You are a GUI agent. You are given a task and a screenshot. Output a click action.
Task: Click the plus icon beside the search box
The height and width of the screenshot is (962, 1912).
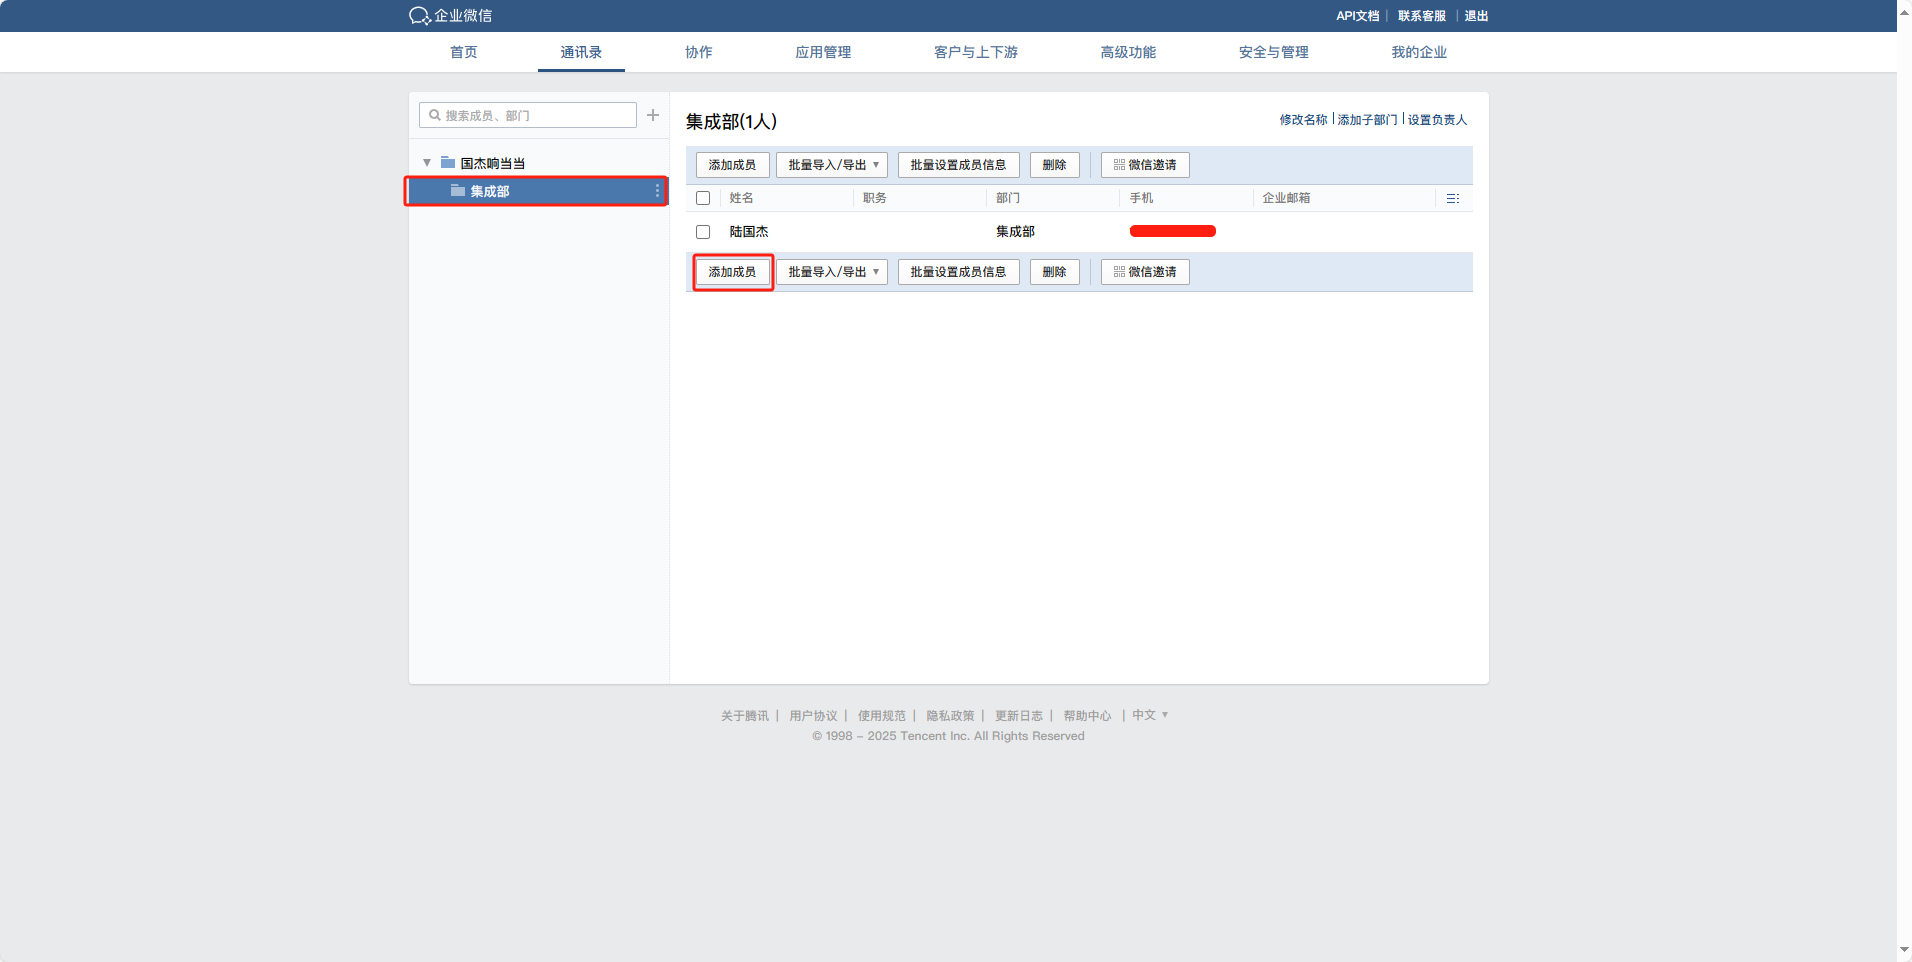click(653, 115)
